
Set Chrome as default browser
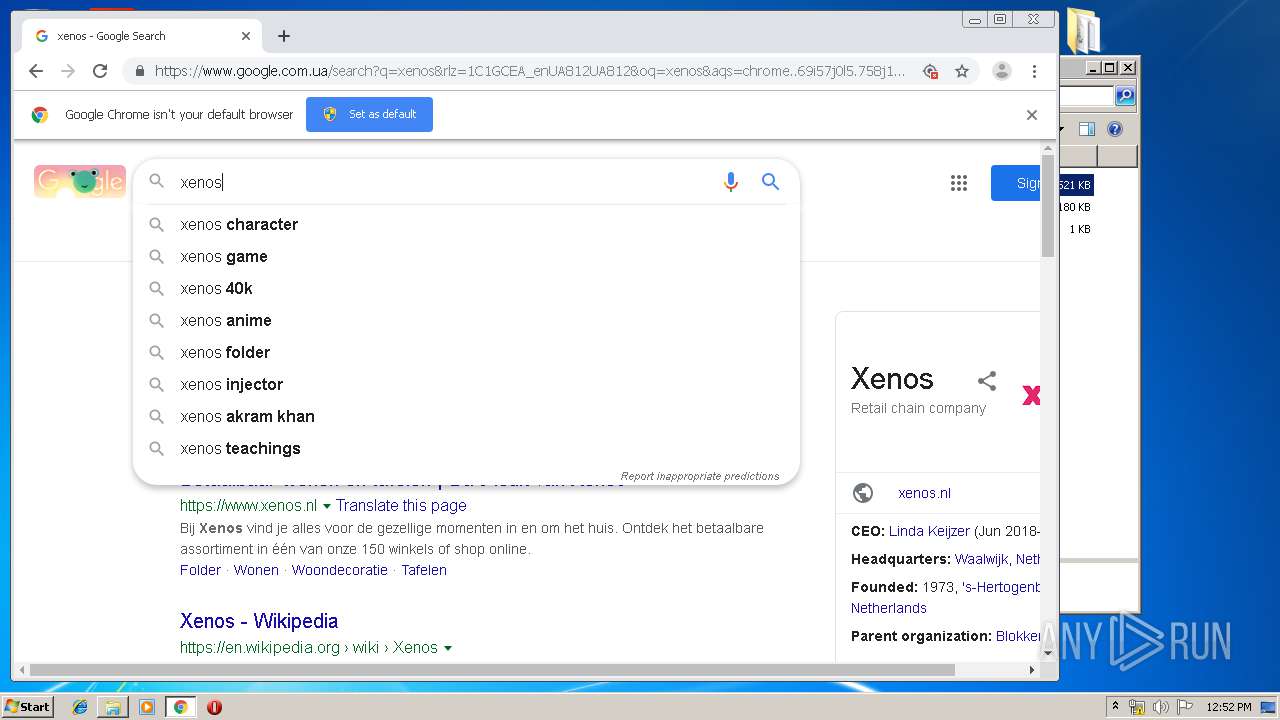coord(369,114)
